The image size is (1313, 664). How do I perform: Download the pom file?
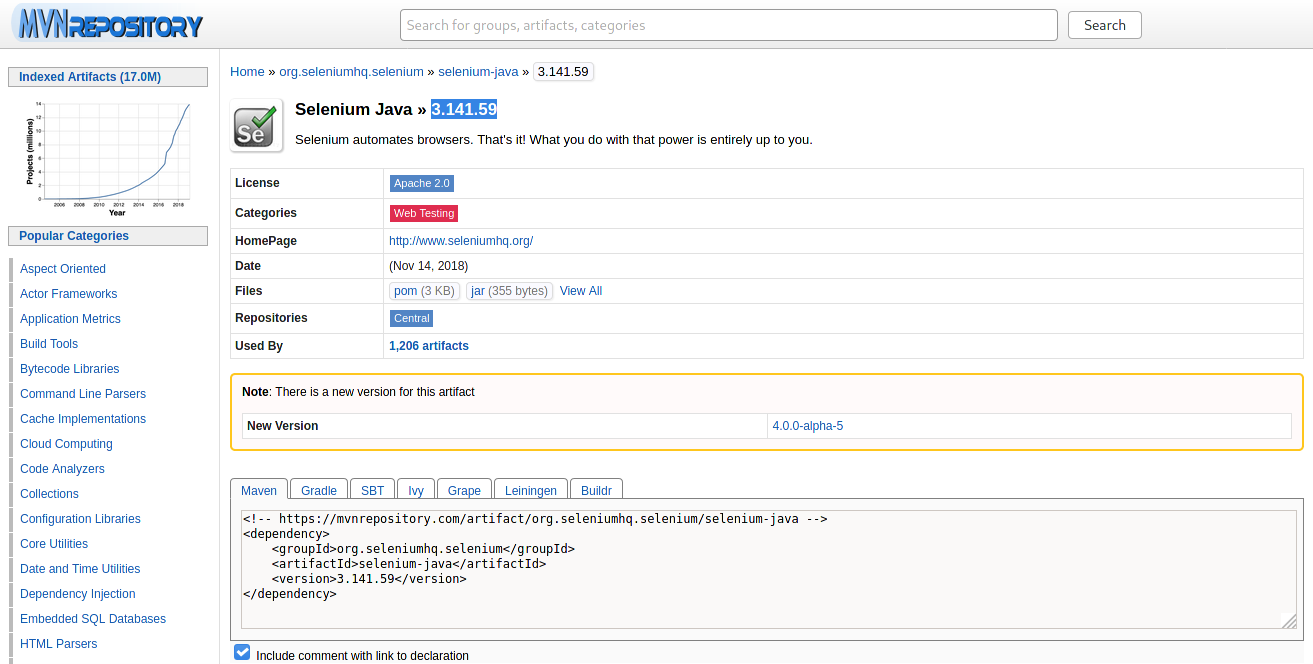[x=405, y=291]
